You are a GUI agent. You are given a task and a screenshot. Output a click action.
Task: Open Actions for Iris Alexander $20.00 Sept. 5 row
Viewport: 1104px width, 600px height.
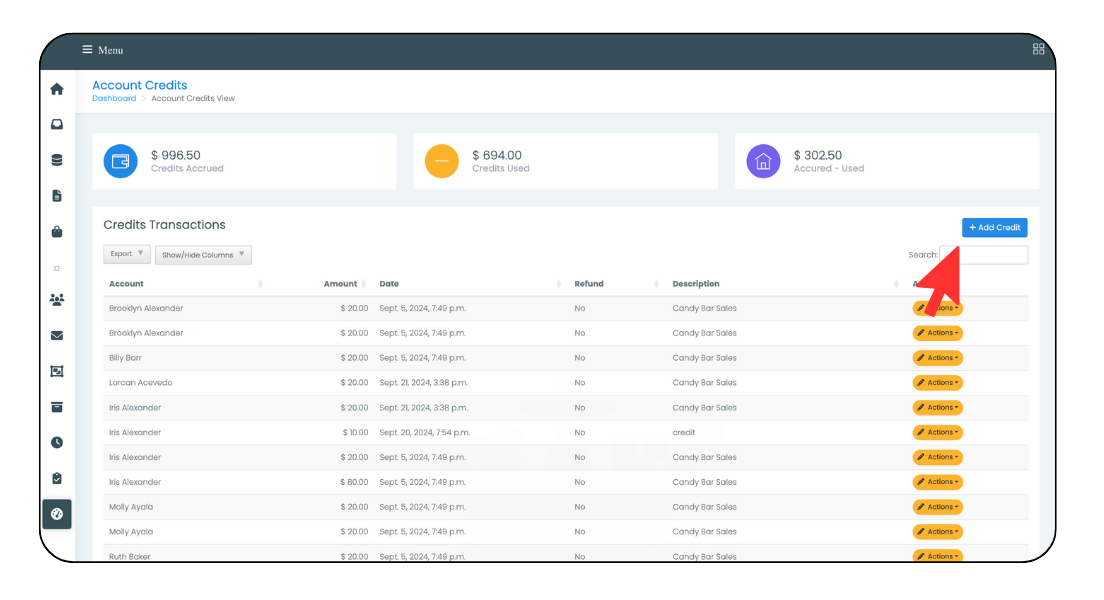tap(937, 457)
